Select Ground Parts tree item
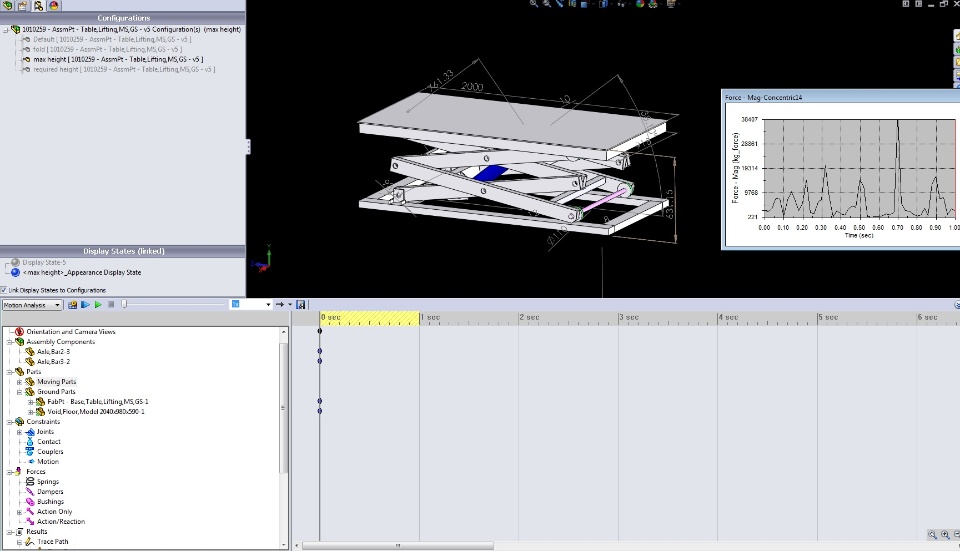 click(x=56, y=392)
